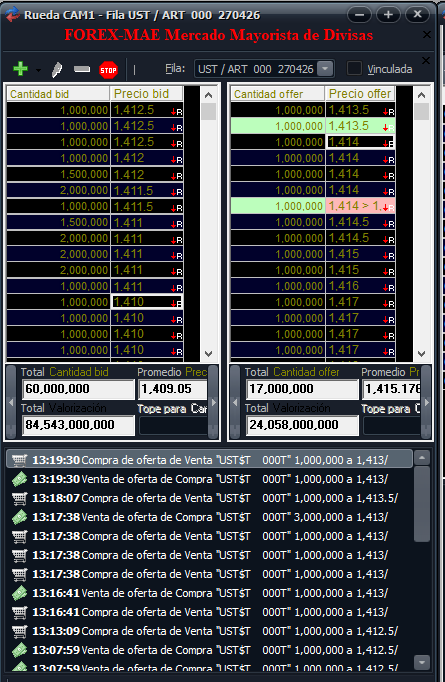Click the bid summary right scroll arrow
This screenshot has width=445, height=682.
213,402
